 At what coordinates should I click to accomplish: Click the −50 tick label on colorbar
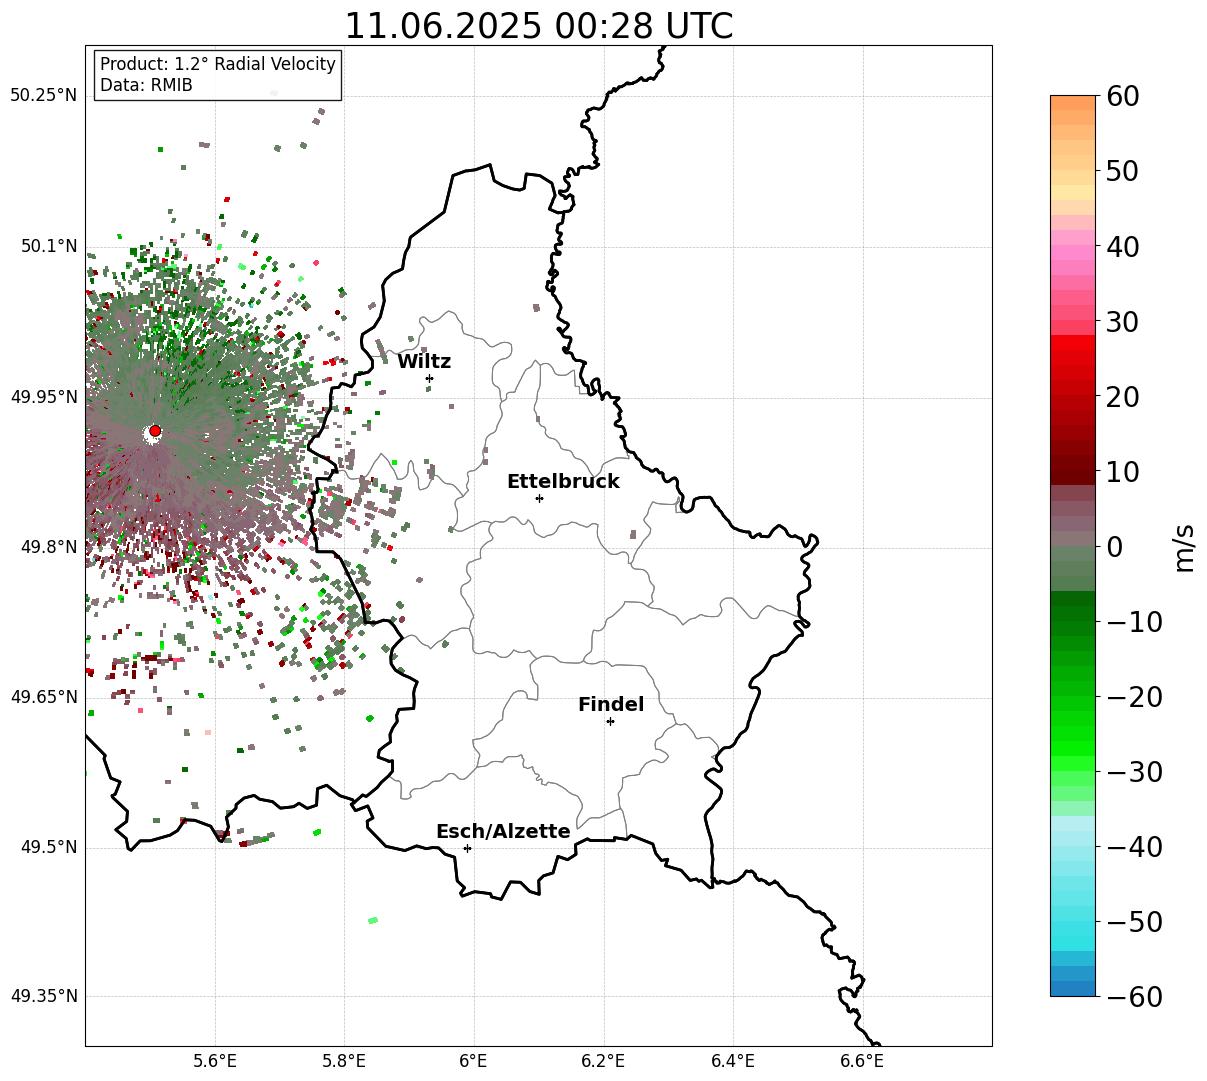tap(1134, 922)
